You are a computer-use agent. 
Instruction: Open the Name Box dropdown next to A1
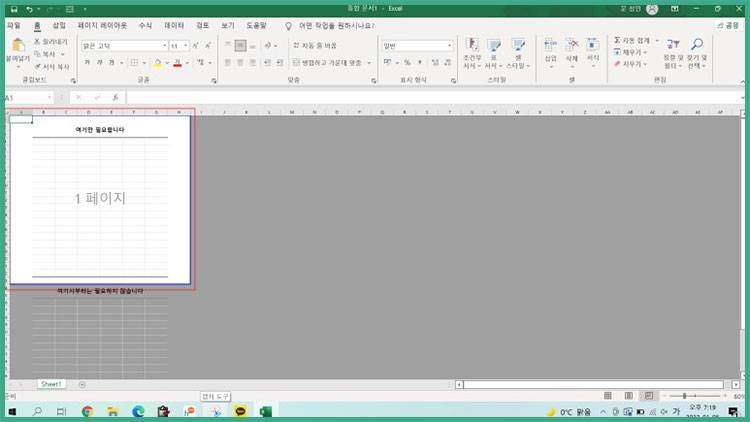pyautogui.click(x=49, y=98)
